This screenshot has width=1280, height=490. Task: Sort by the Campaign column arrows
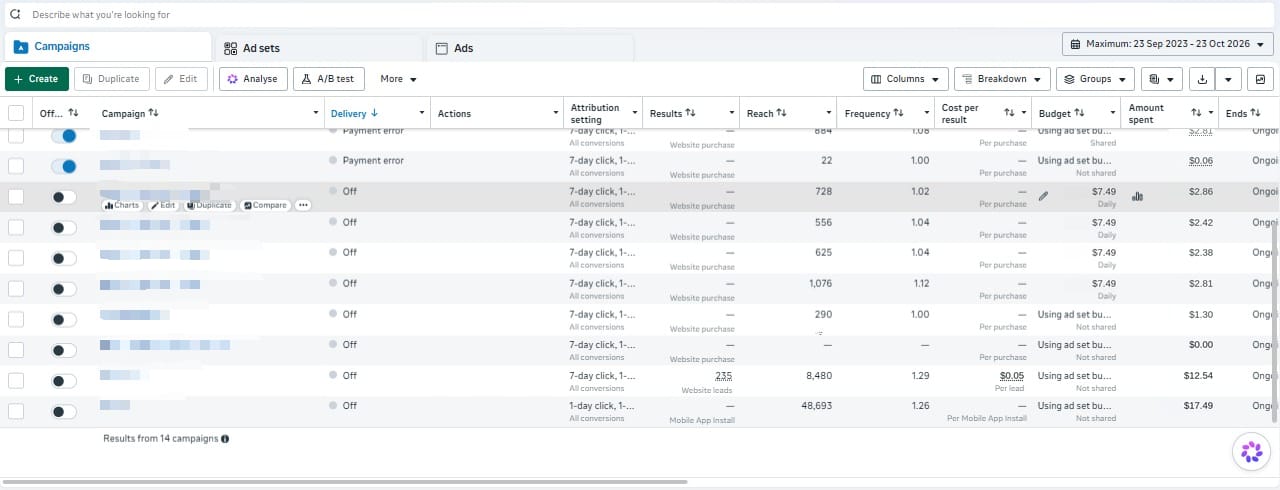154,114
